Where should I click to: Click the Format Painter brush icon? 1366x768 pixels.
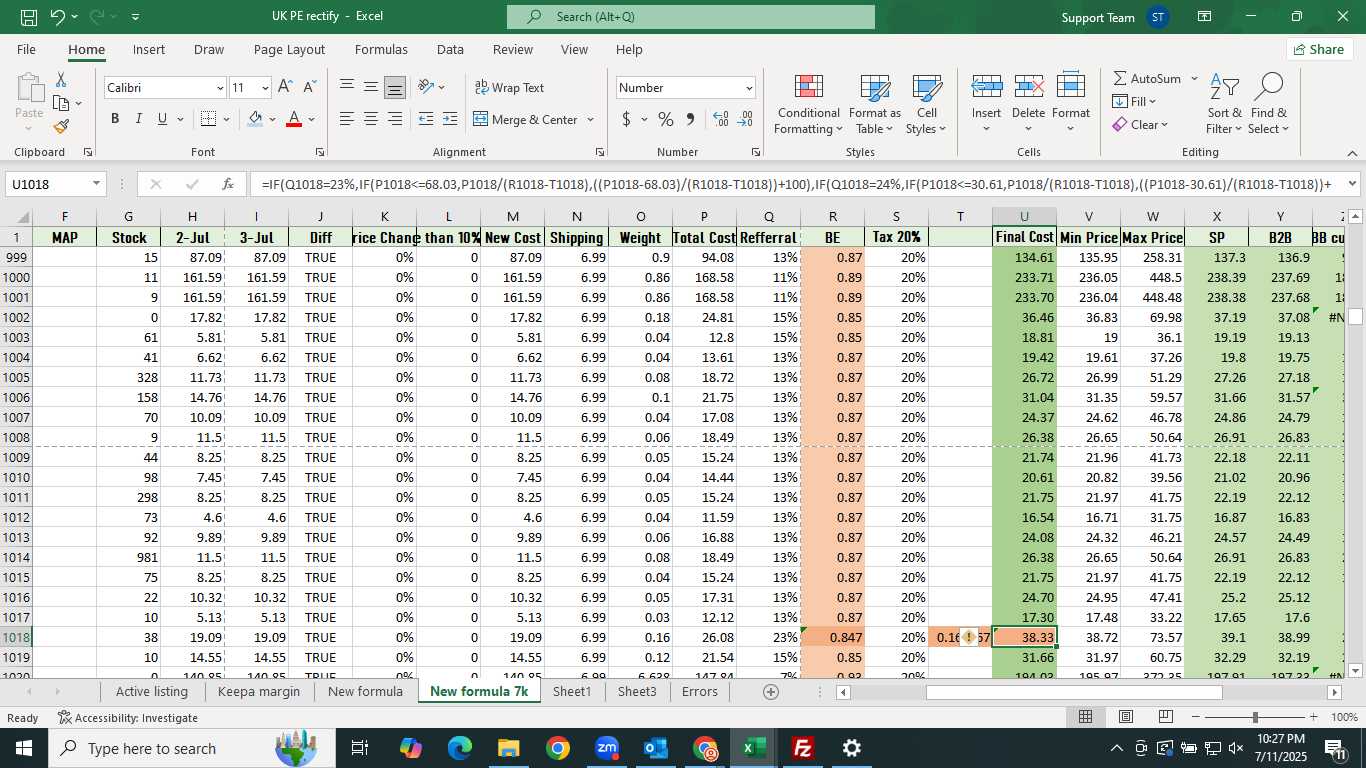(61, 126)
